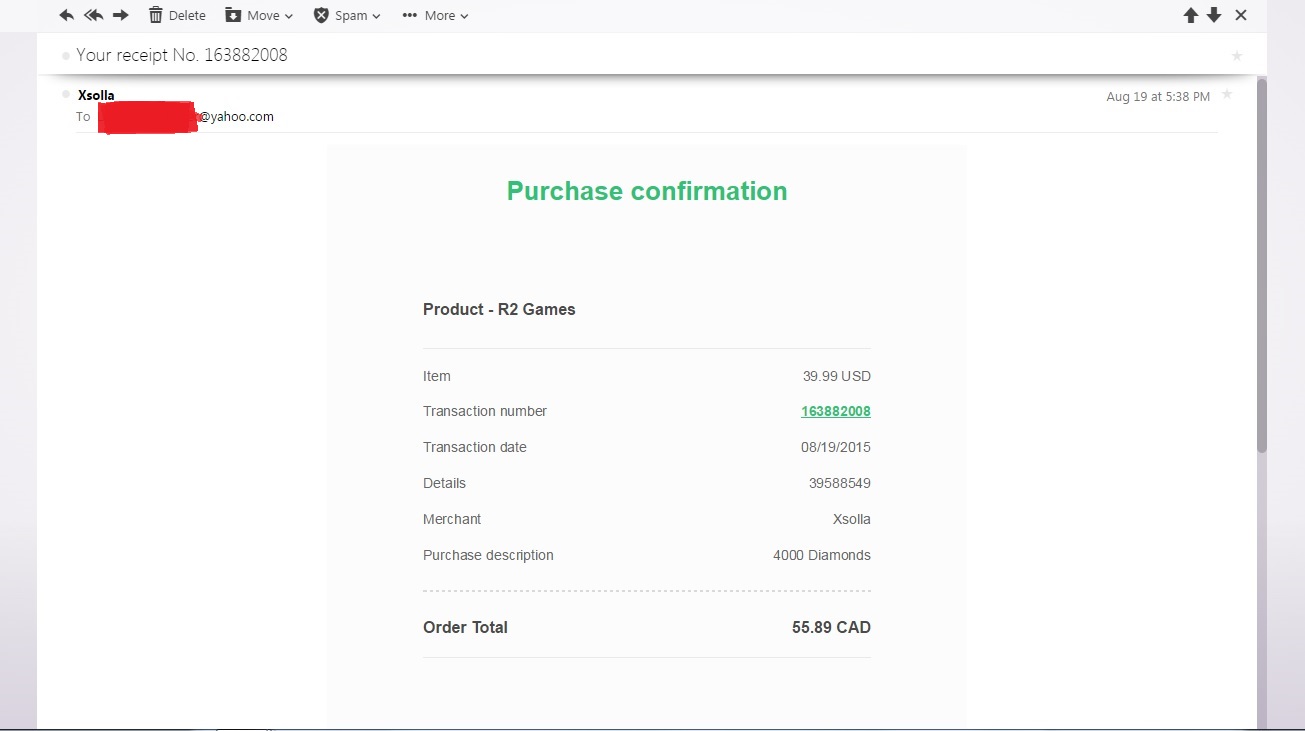The image size is (1305, 731).
Task: Click the Forward arrow icon
Action: pyautogui.click(x=121, y=15)
